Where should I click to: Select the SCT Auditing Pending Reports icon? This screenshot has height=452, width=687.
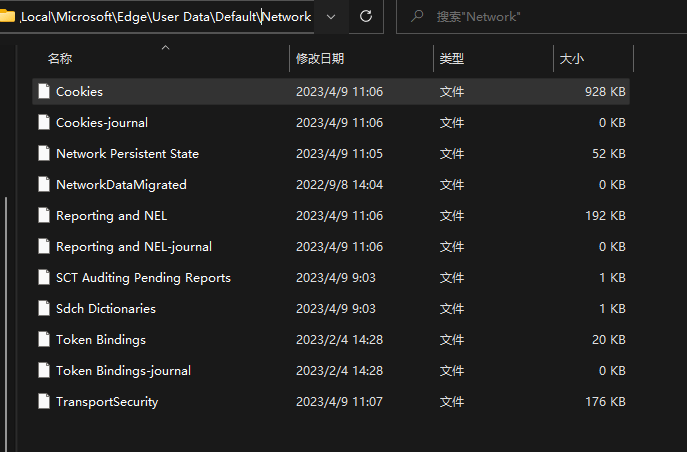tap(44, 277)
